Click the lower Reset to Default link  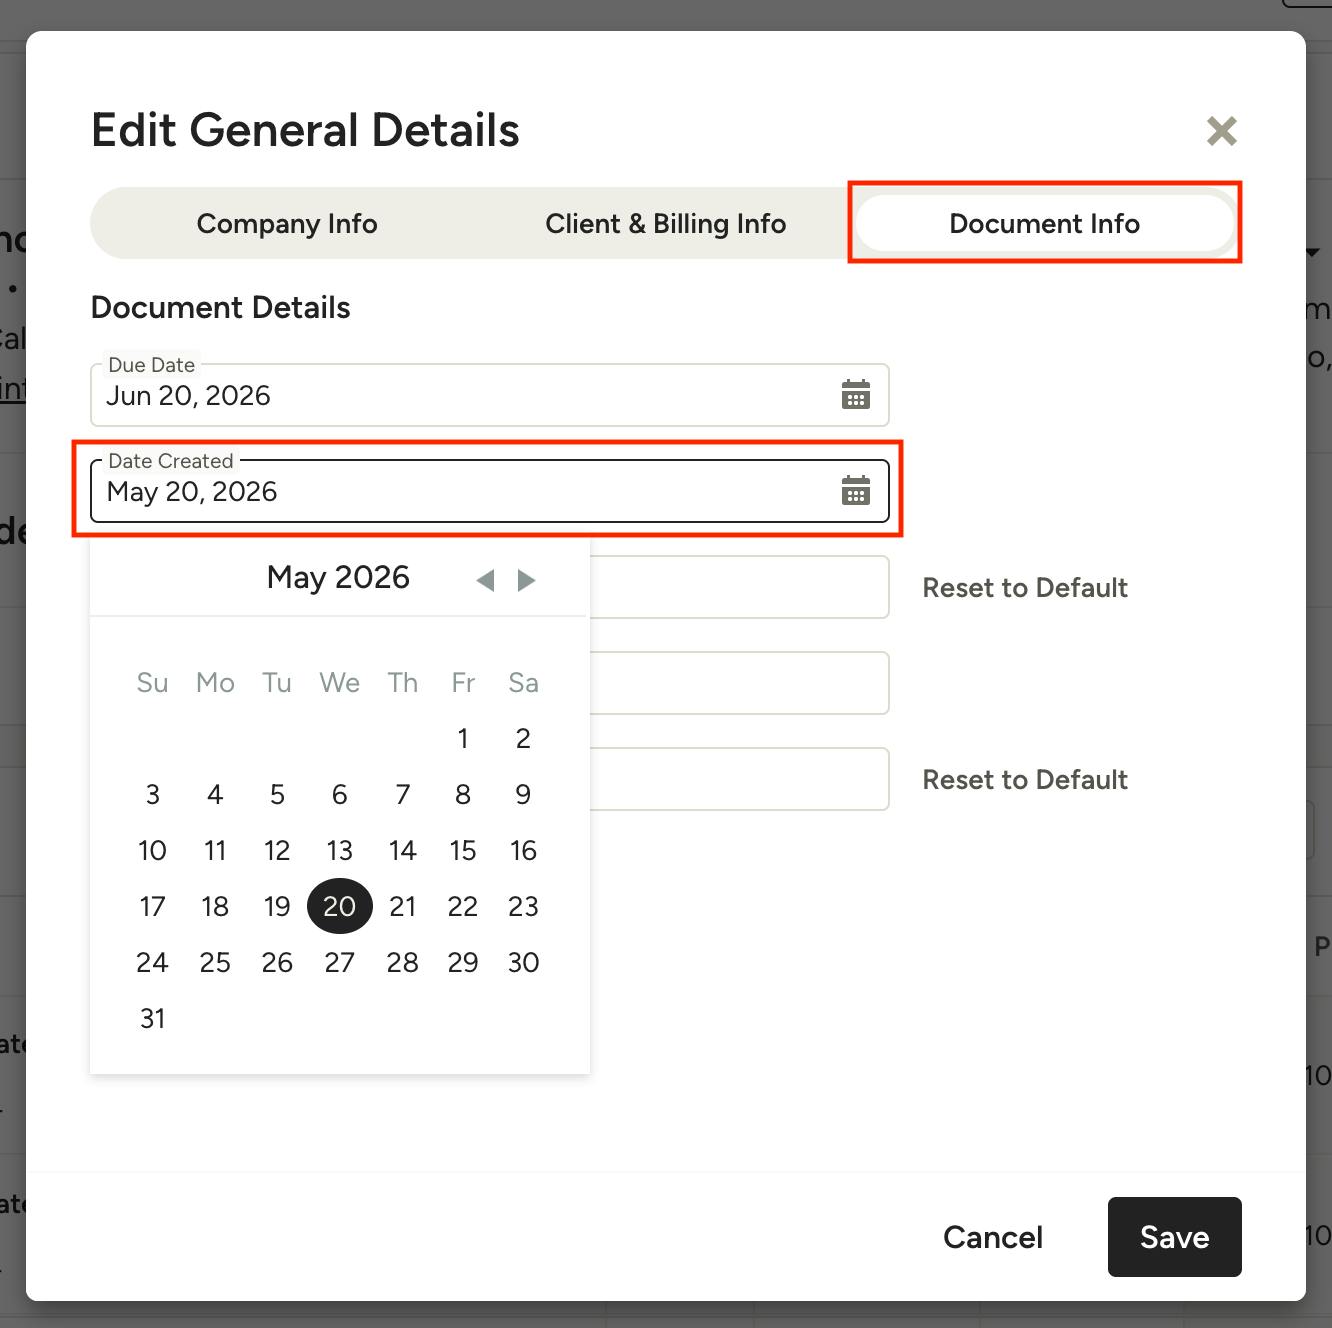click(1025, 779)
